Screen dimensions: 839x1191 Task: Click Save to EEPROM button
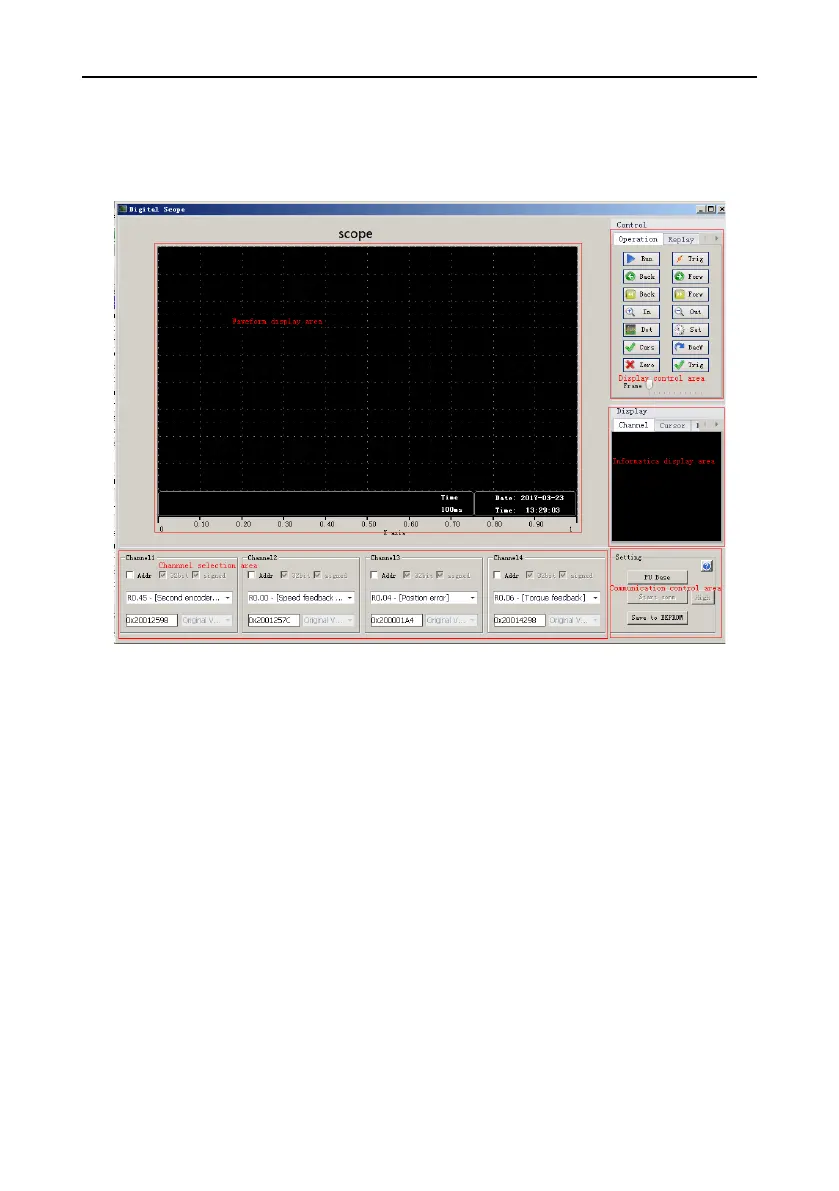(658, 618)
